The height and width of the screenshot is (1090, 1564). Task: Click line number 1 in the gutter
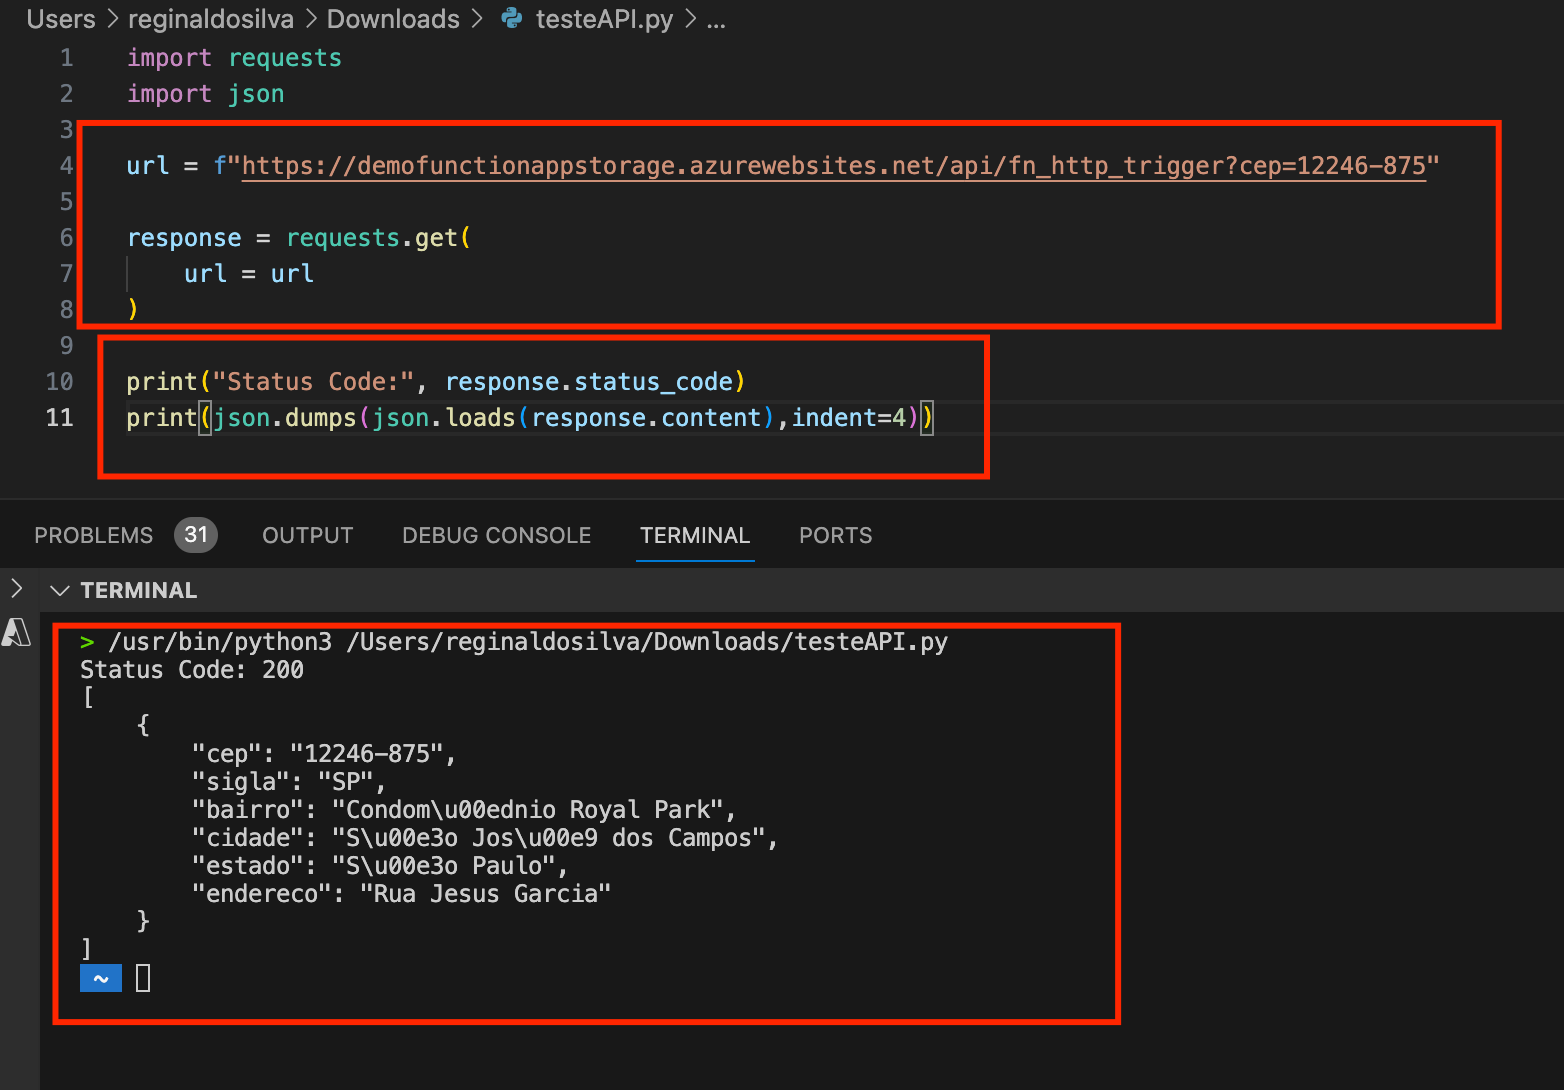(x=66, y=58)
